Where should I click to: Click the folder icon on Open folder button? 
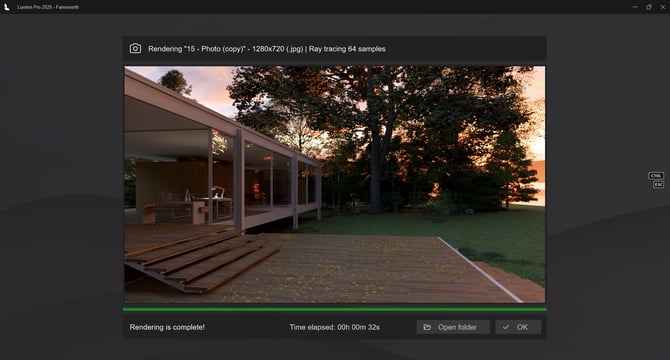(x=427, y=327)
